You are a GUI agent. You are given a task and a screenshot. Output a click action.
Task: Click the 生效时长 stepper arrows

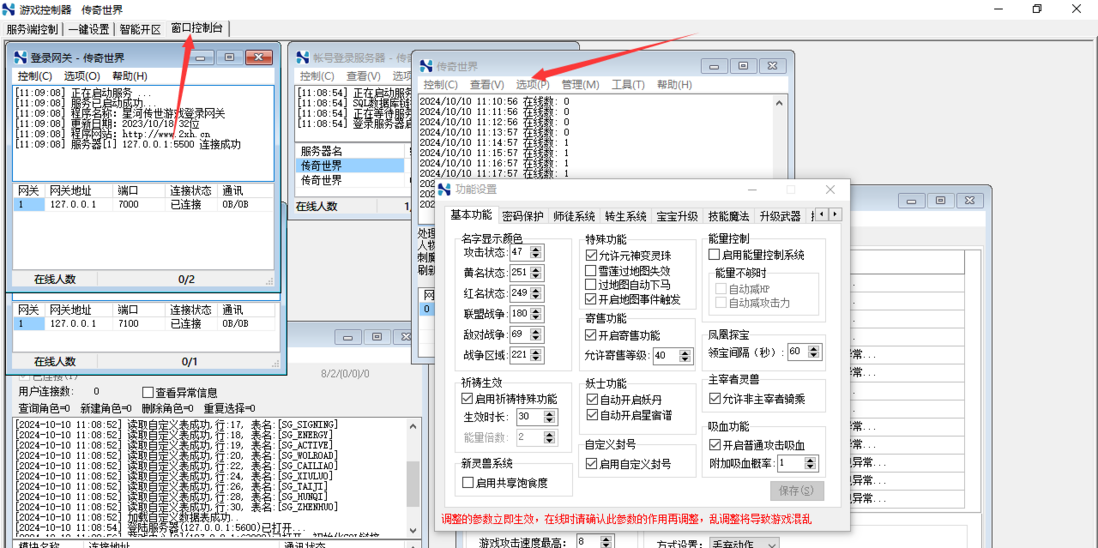550,418
